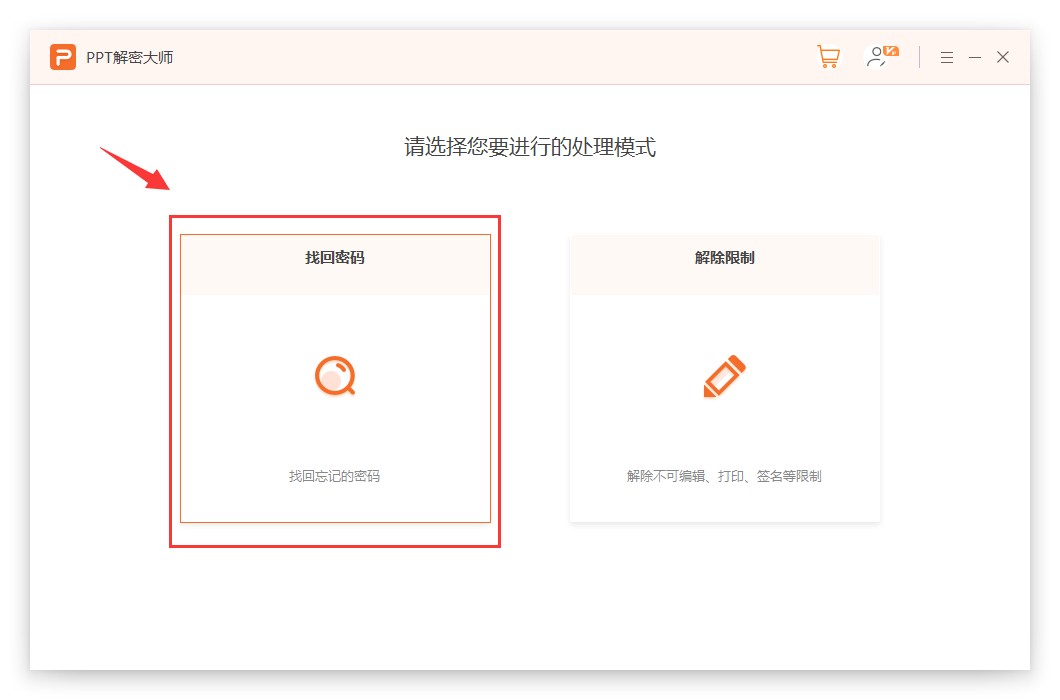The height and width of the screenshot is (700, 1060).
Task: Open the user account VIP icon
Action: point(882,57)
